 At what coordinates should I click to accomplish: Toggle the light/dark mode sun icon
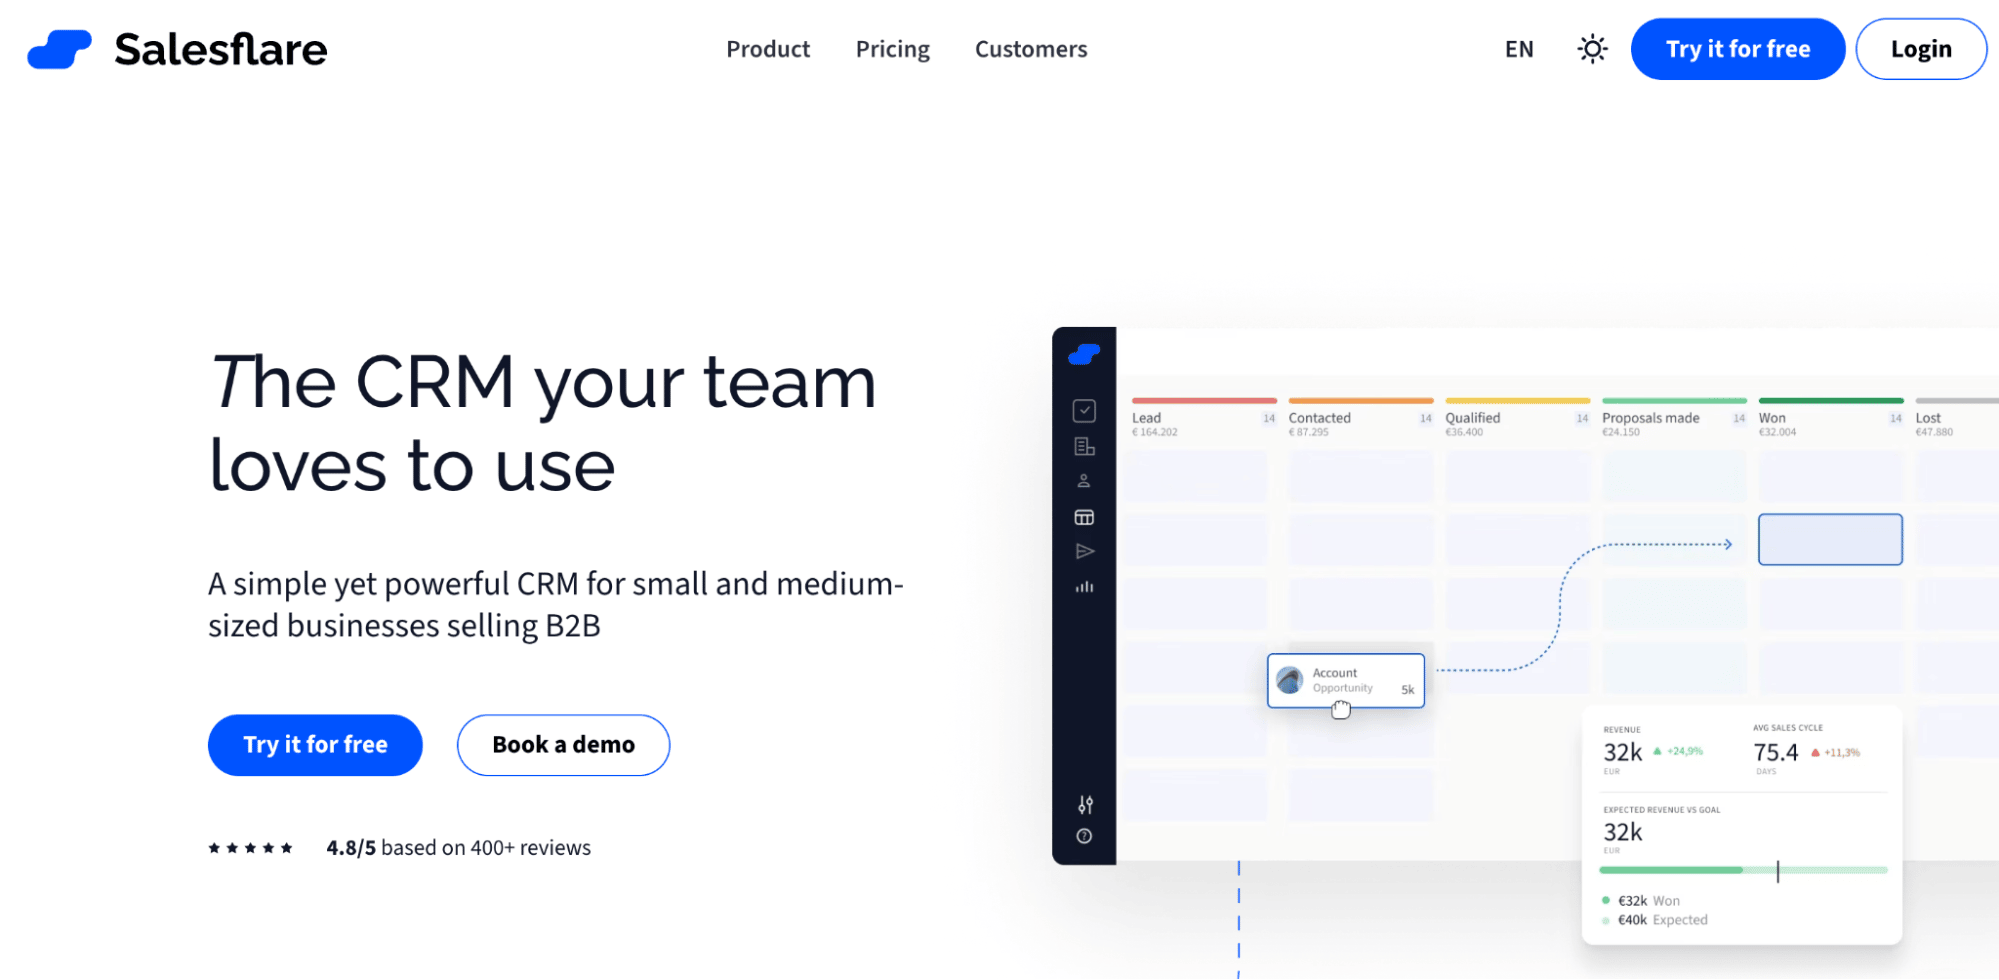1591,48
